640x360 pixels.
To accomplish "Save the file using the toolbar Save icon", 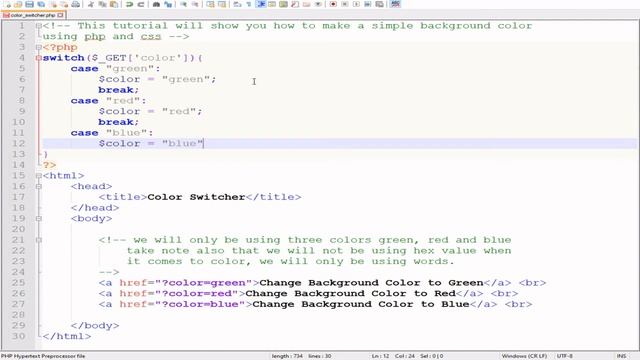I will pyautogui.click(x=29, y=4).
